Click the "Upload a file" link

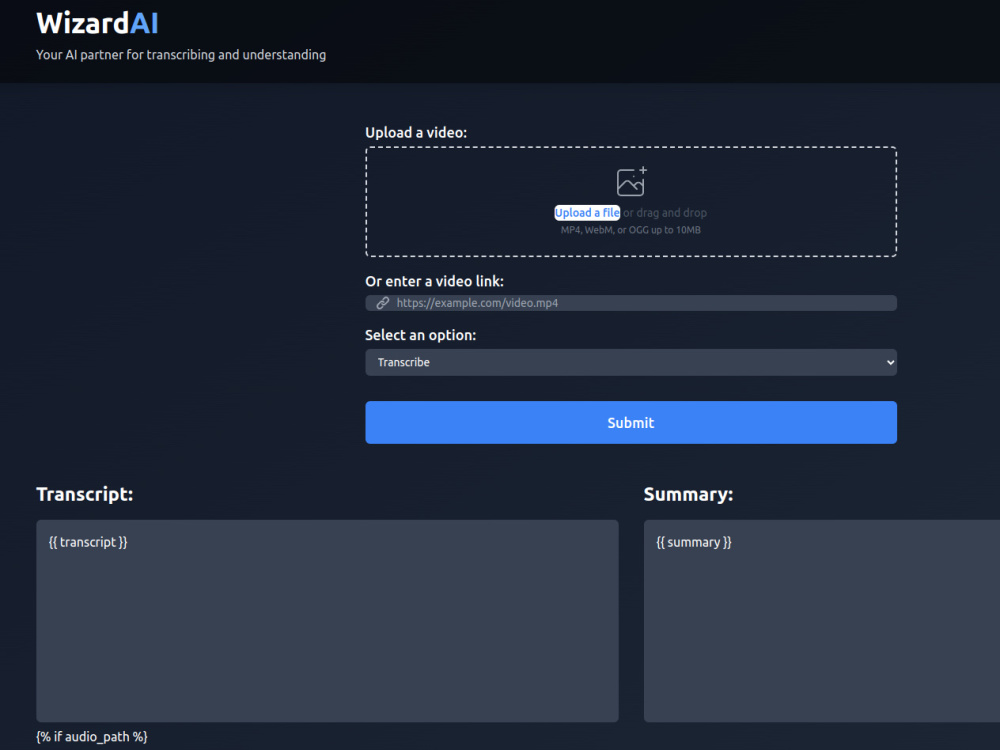point(587,213)
